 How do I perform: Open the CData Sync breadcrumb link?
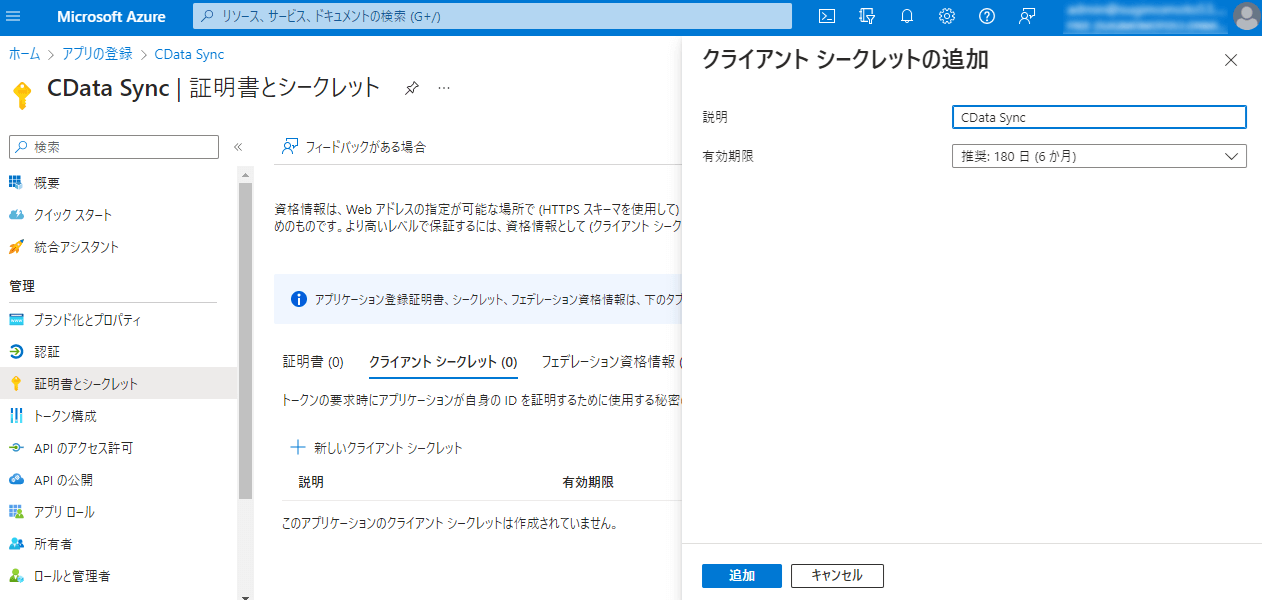[189, 54]
